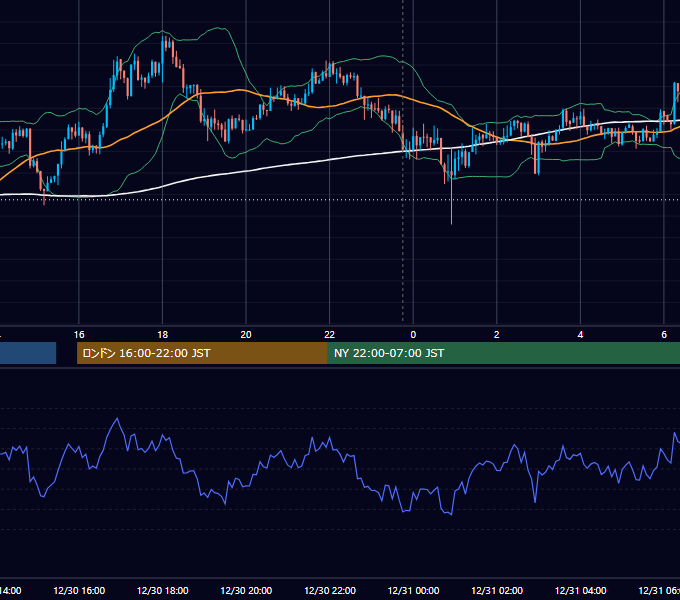Click the highest candle at 18:00
Image resolution: width=680 pixels, height=600 pixels.
coord(163,57)
